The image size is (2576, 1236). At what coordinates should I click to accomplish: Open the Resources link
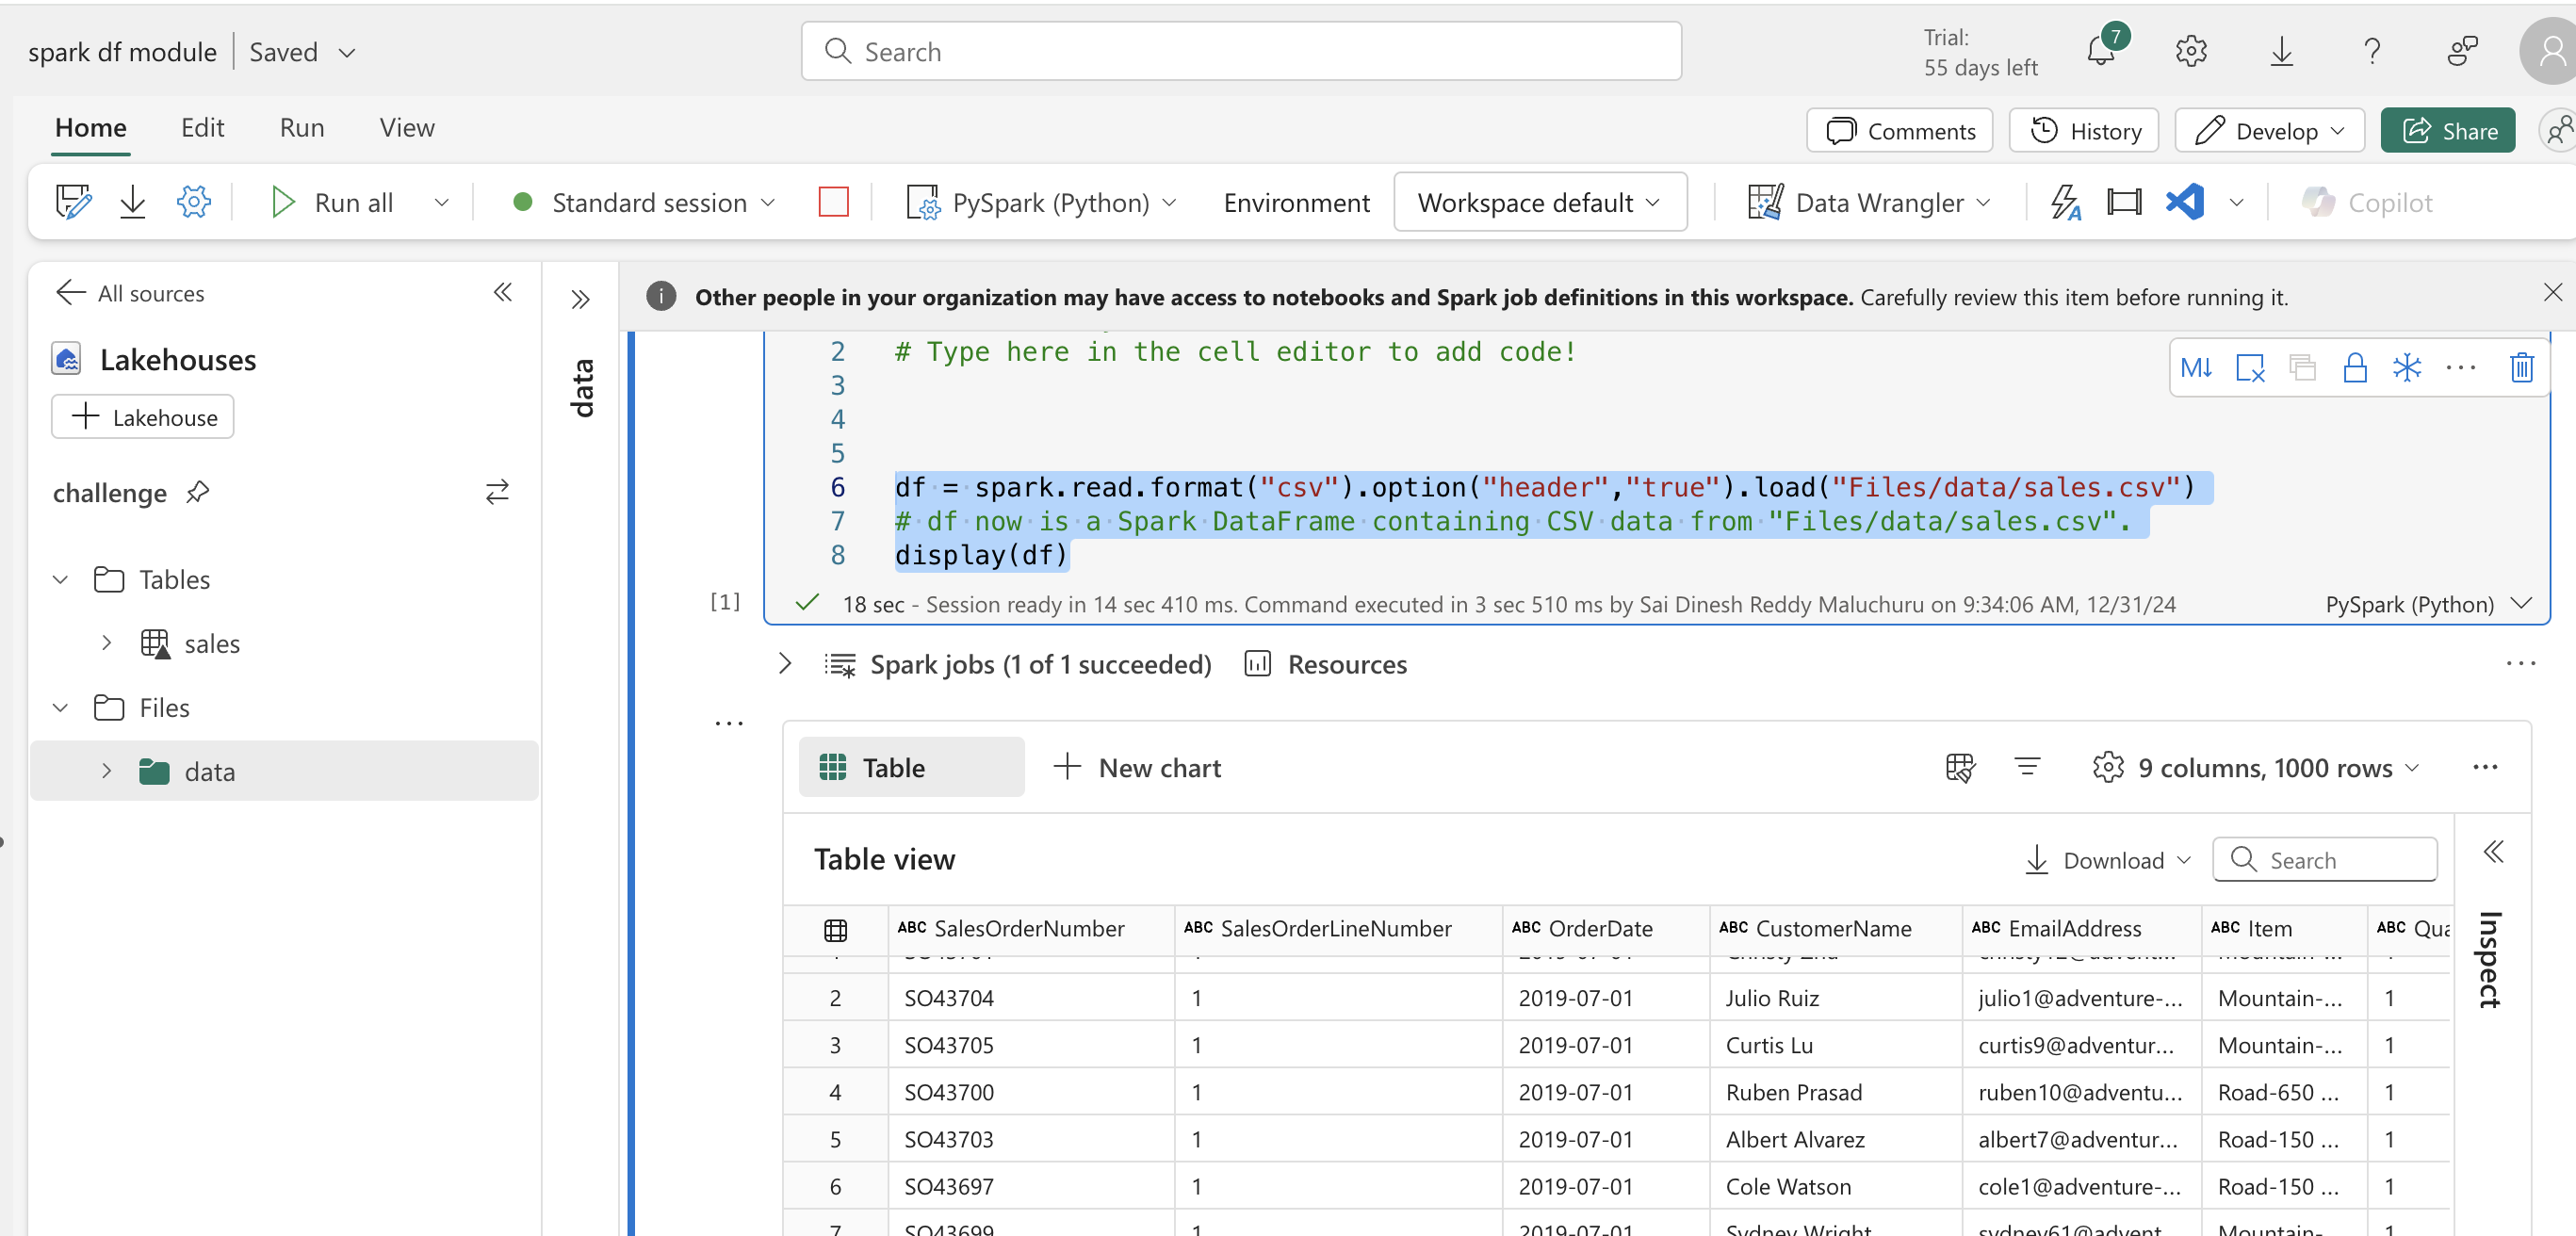pos(1325,664)
